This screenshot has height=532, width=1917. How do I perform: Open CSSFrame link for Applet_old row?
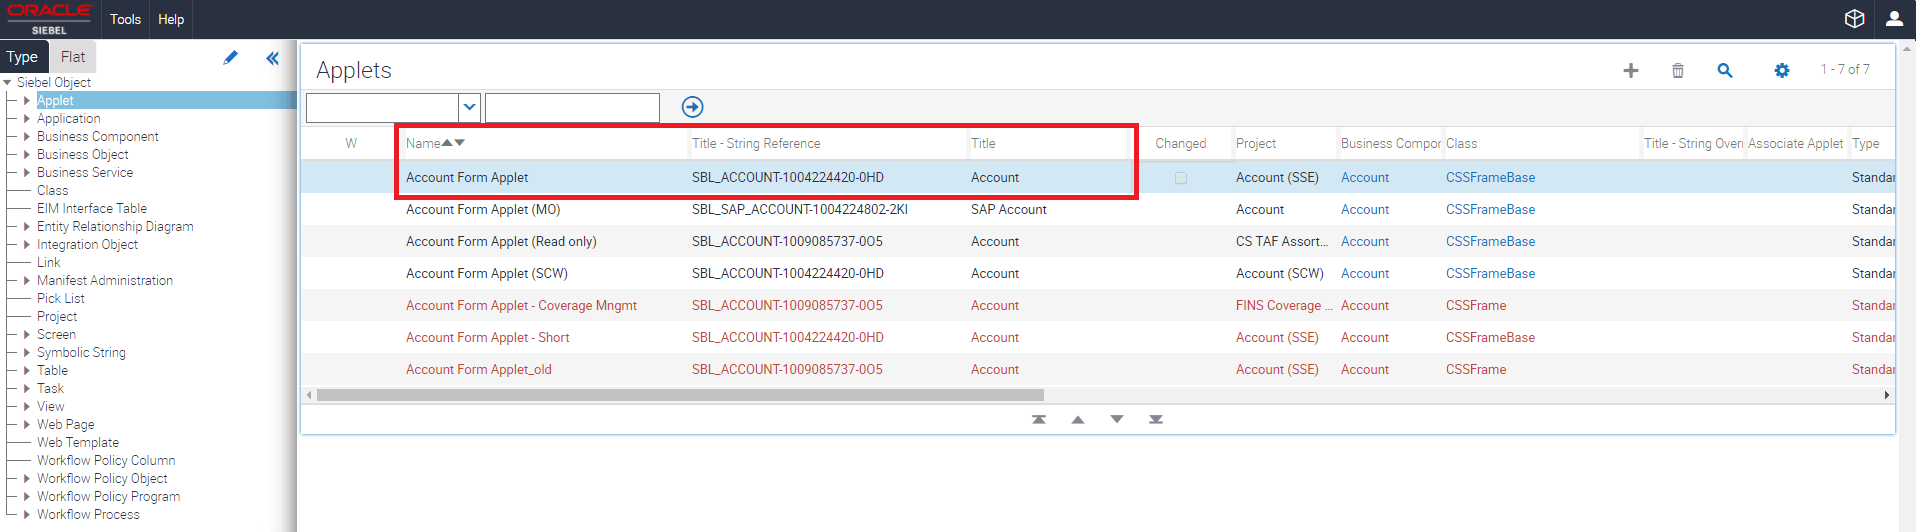click(1476, 370)
